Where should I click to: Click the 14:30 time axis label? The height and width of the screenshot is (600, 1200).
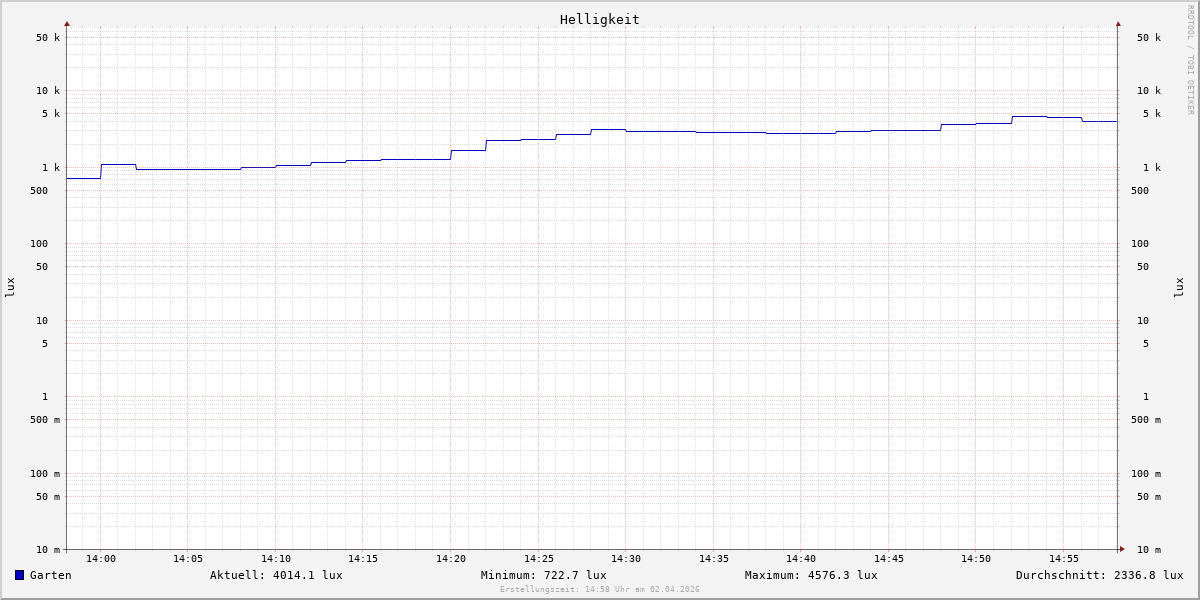(x=626, y=559)
